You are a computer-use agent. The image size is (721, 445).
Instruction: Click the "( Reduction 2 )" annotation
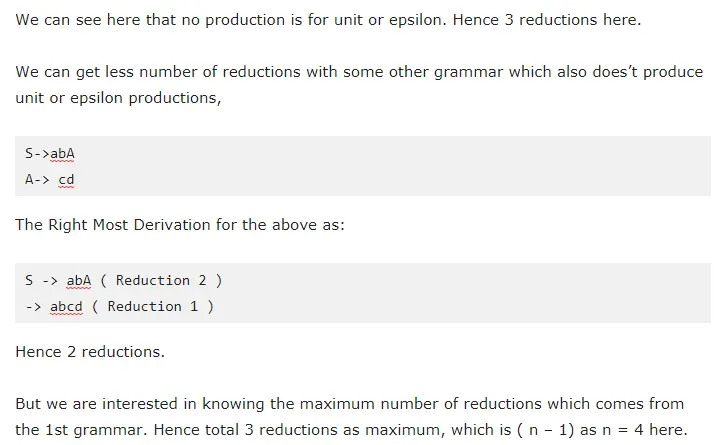click(162, 281)
